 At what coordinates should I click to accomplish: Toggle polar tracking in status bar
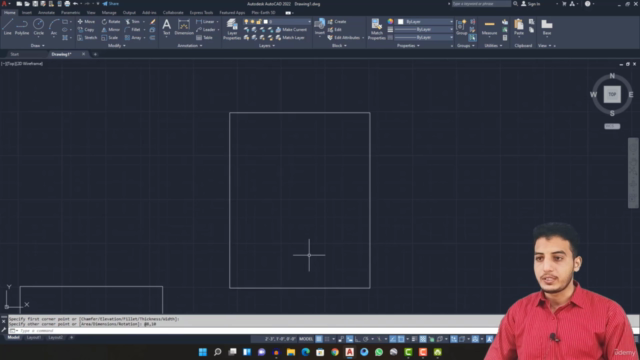click(366, 339)
